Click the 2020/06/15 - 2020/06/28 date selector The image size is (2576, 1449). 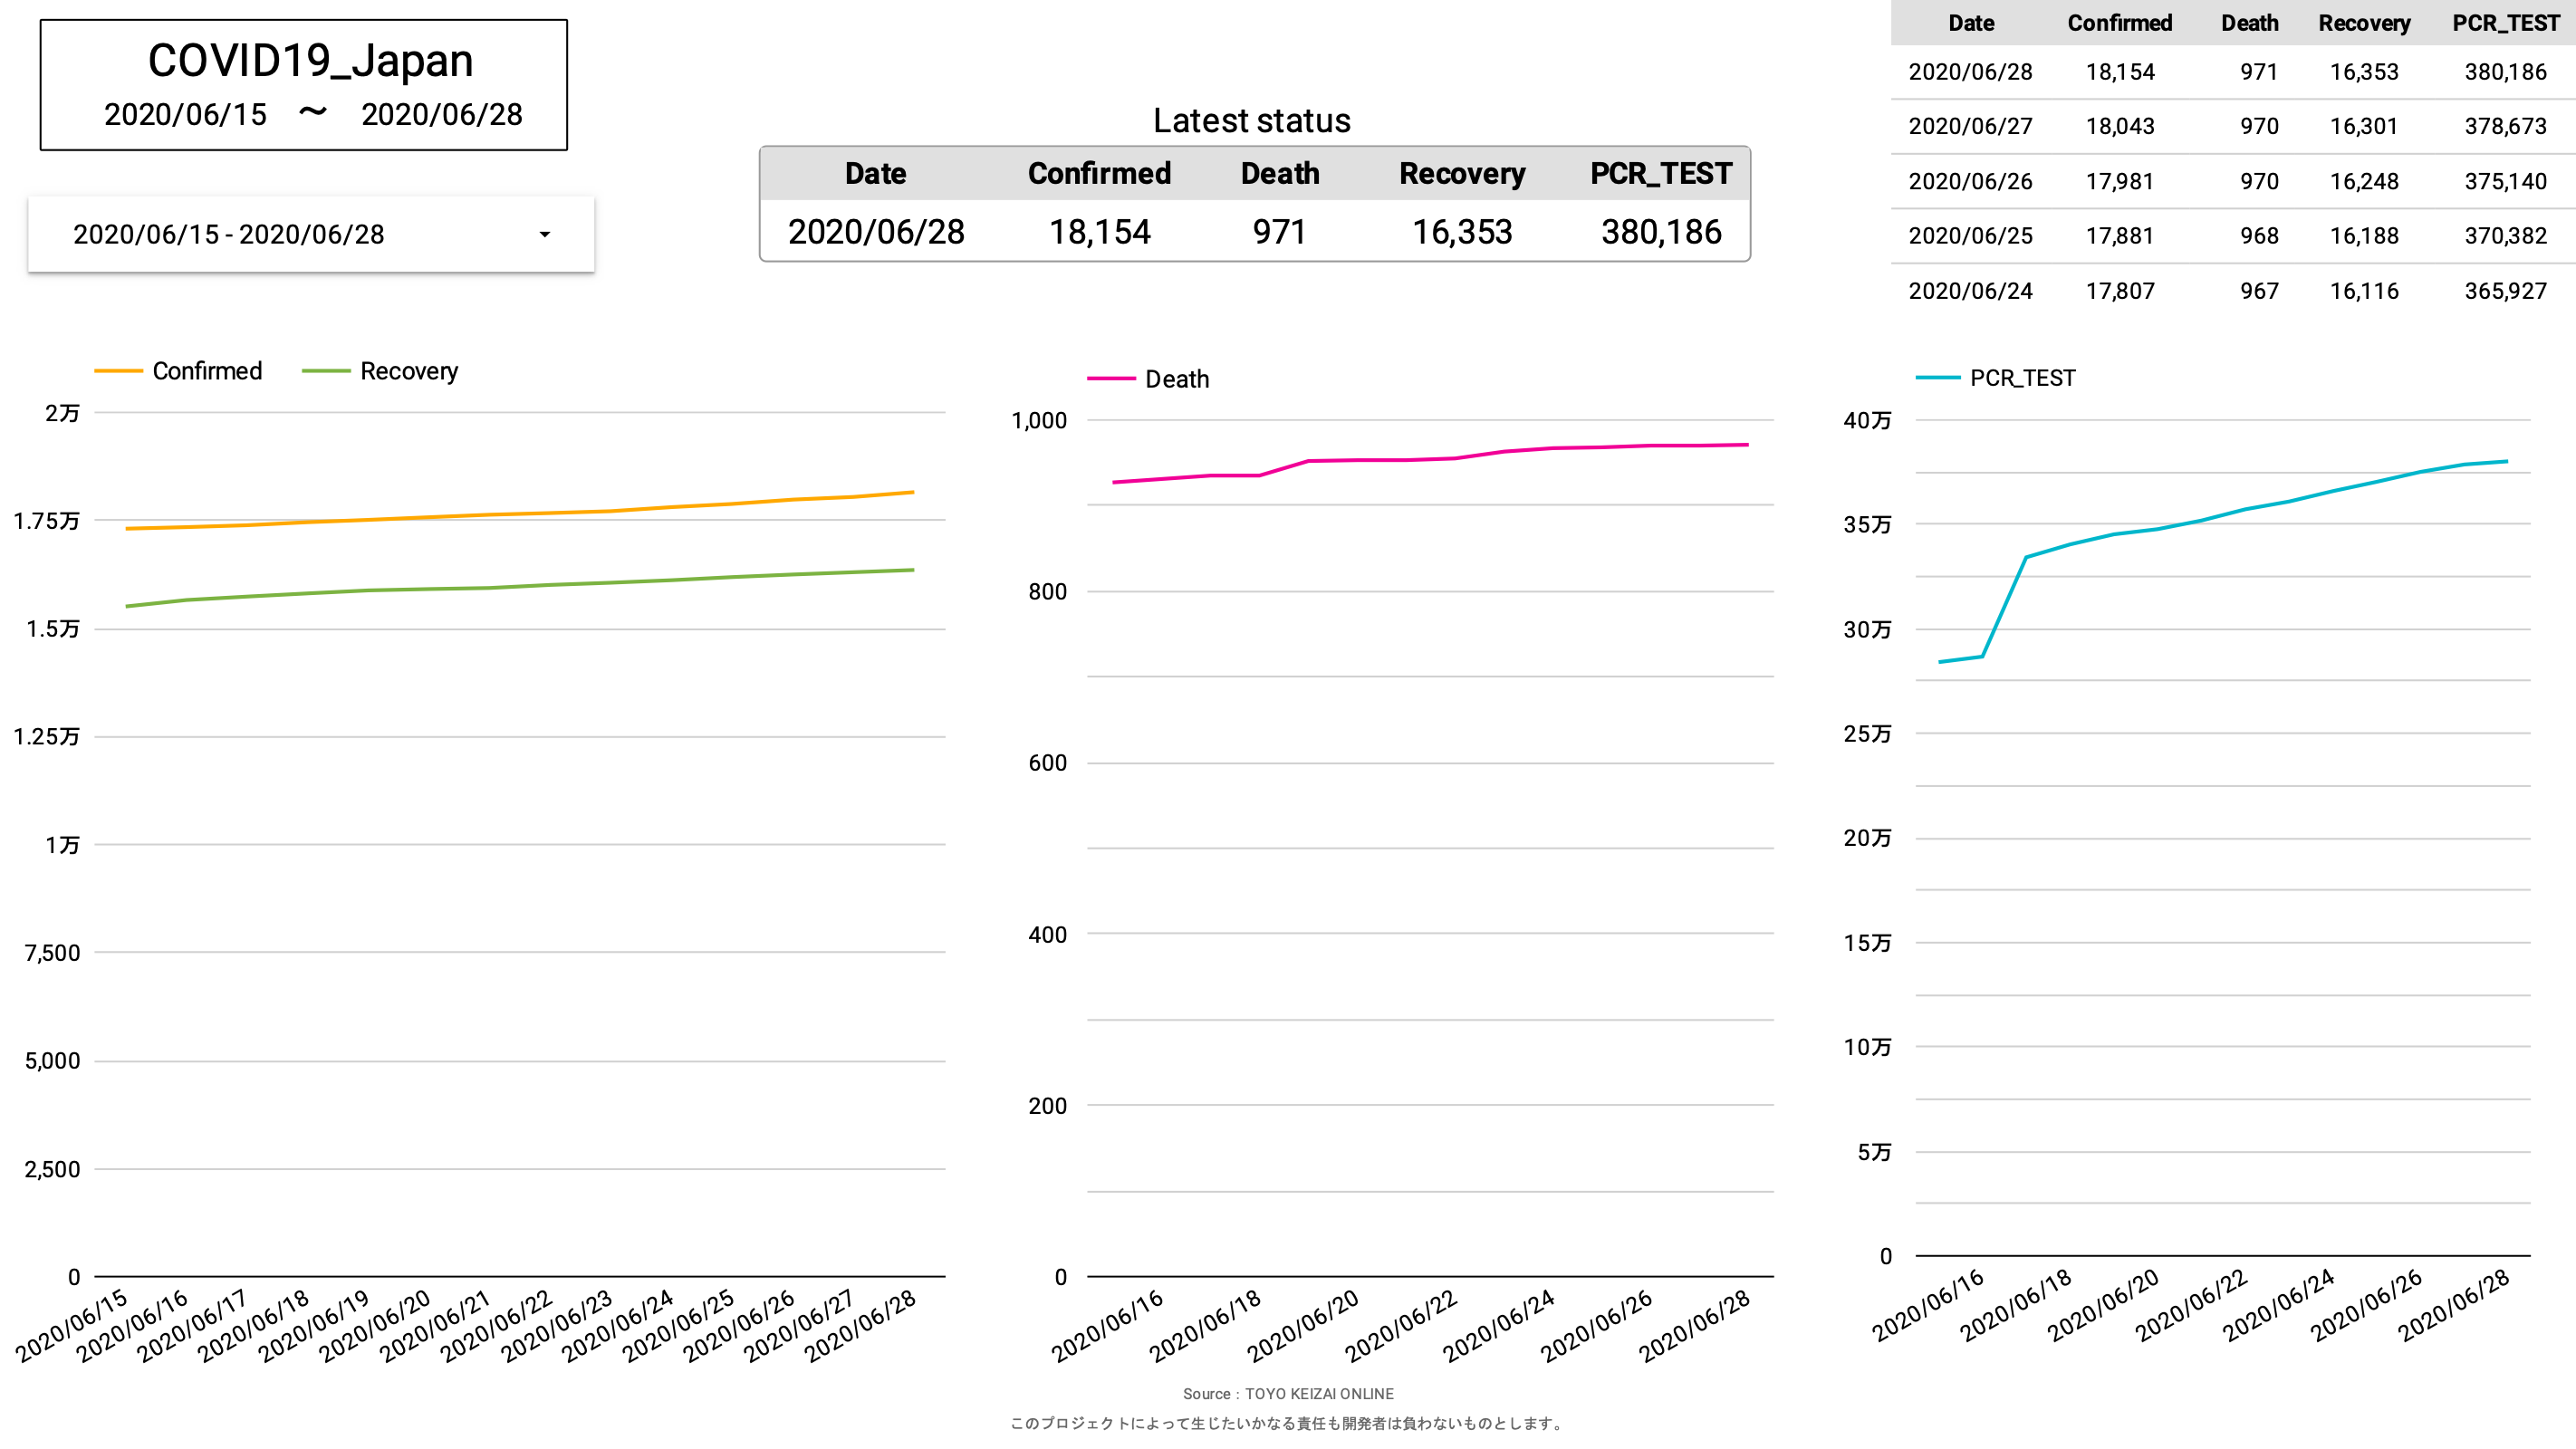(x=230, y=234)
